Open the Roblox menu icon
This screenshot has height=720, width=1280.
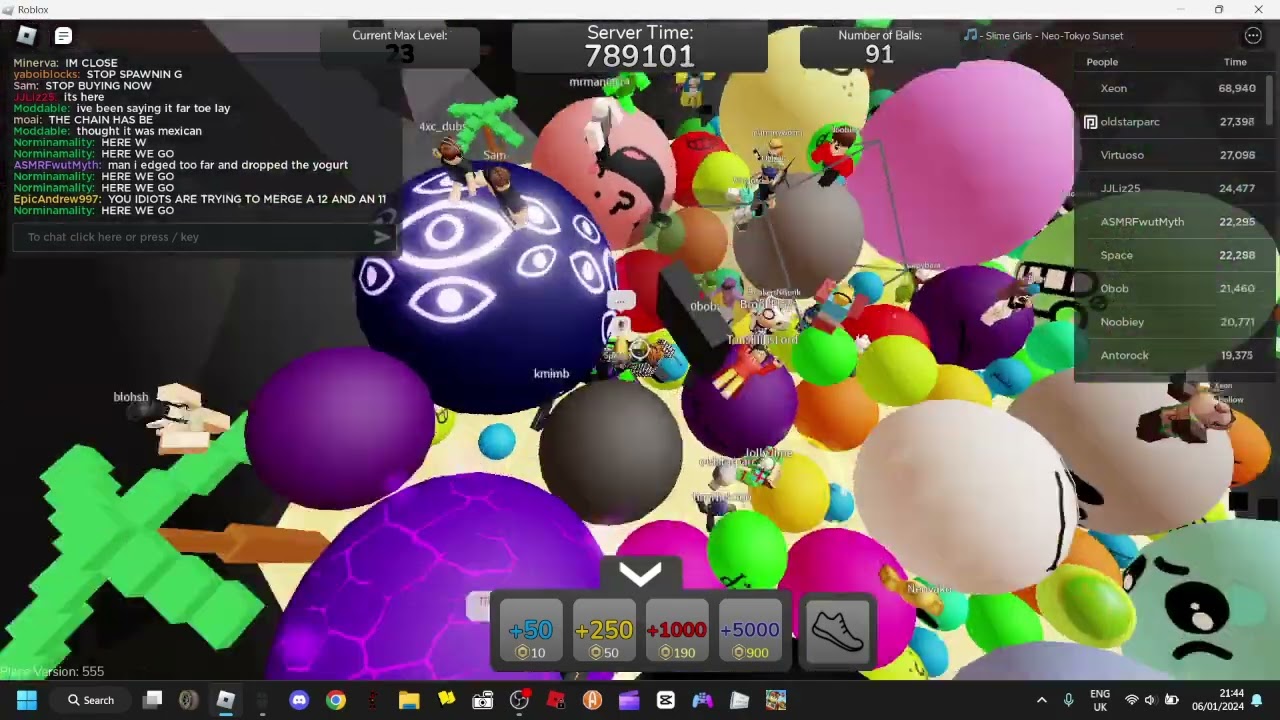[x=26, y=36]
